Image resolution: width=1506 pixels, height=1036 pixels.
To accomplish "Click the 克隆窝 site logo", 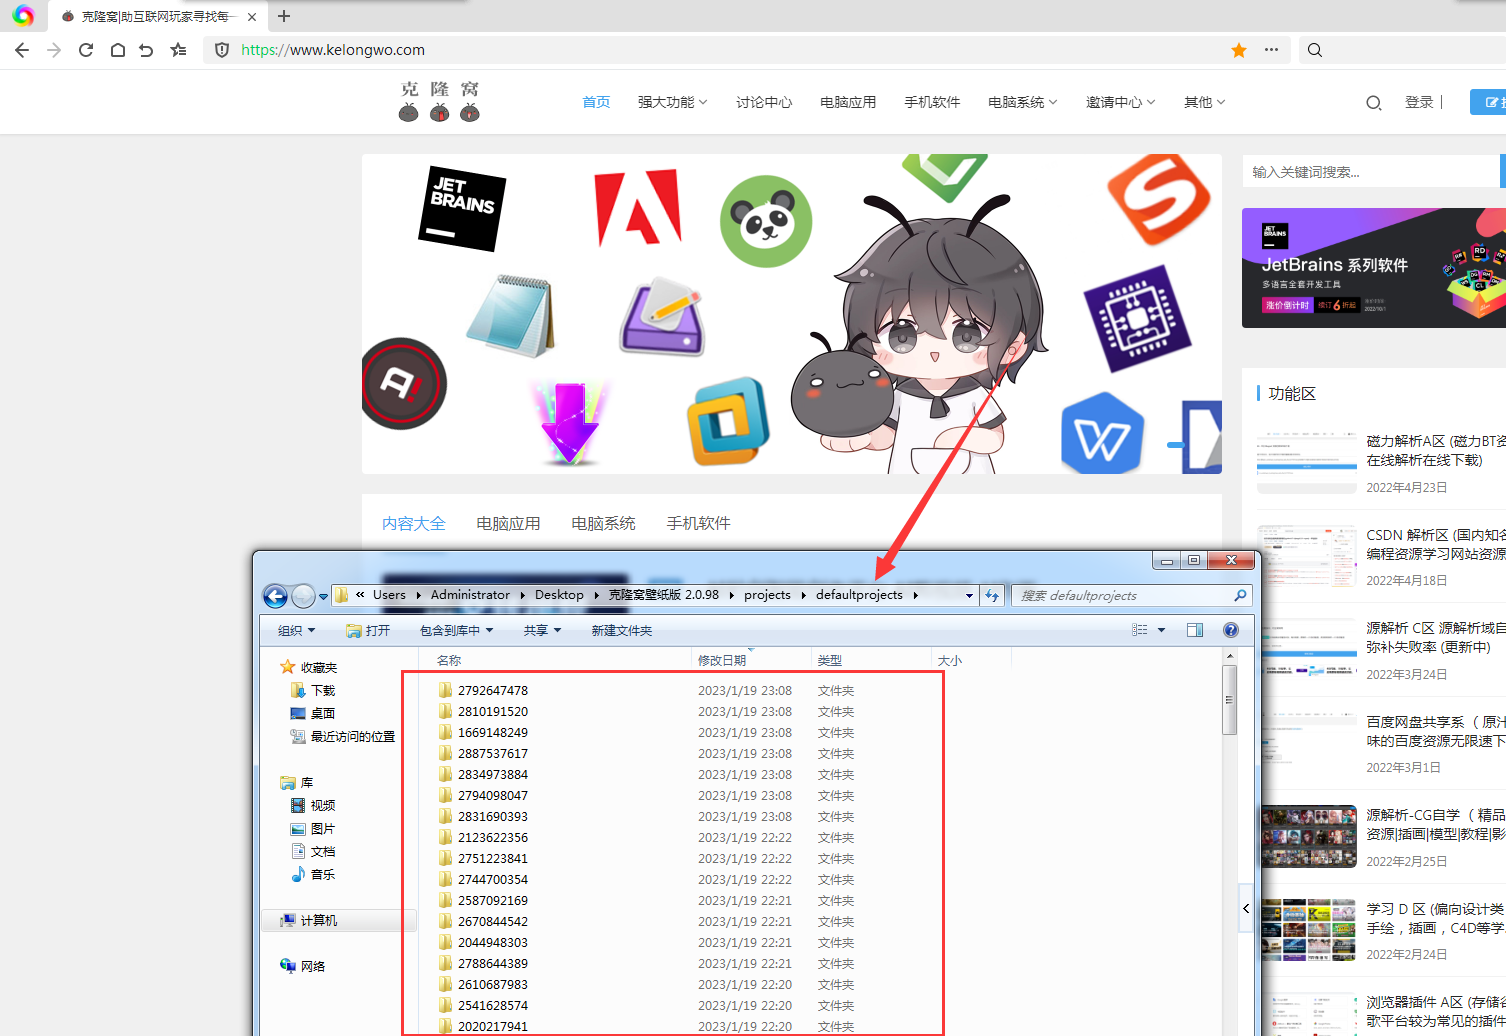I will 440,101.
